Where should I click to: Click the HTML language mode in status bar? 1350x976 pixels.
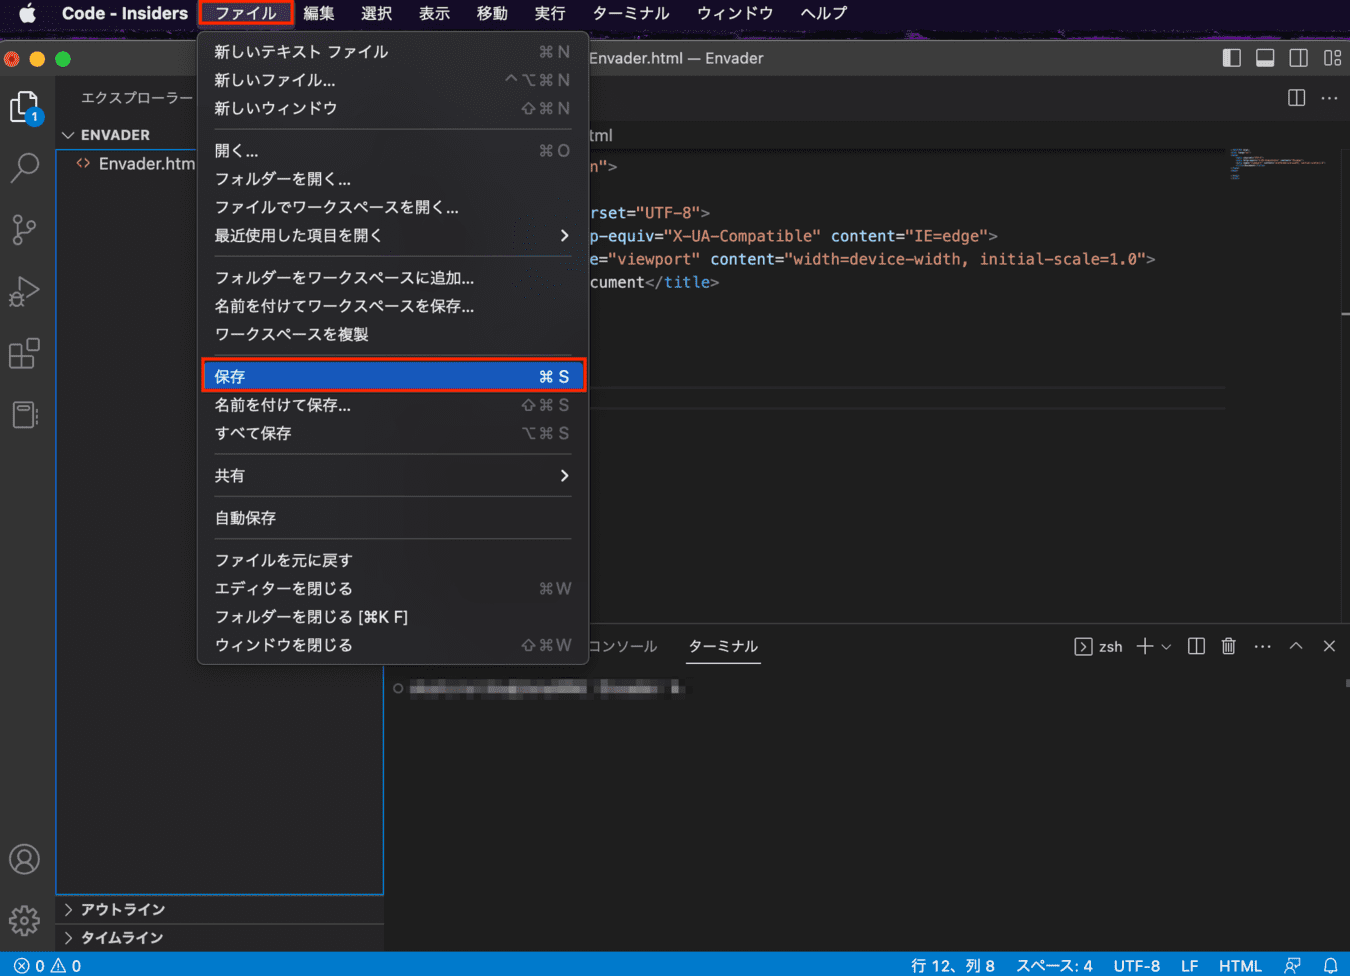point(1240,965)
